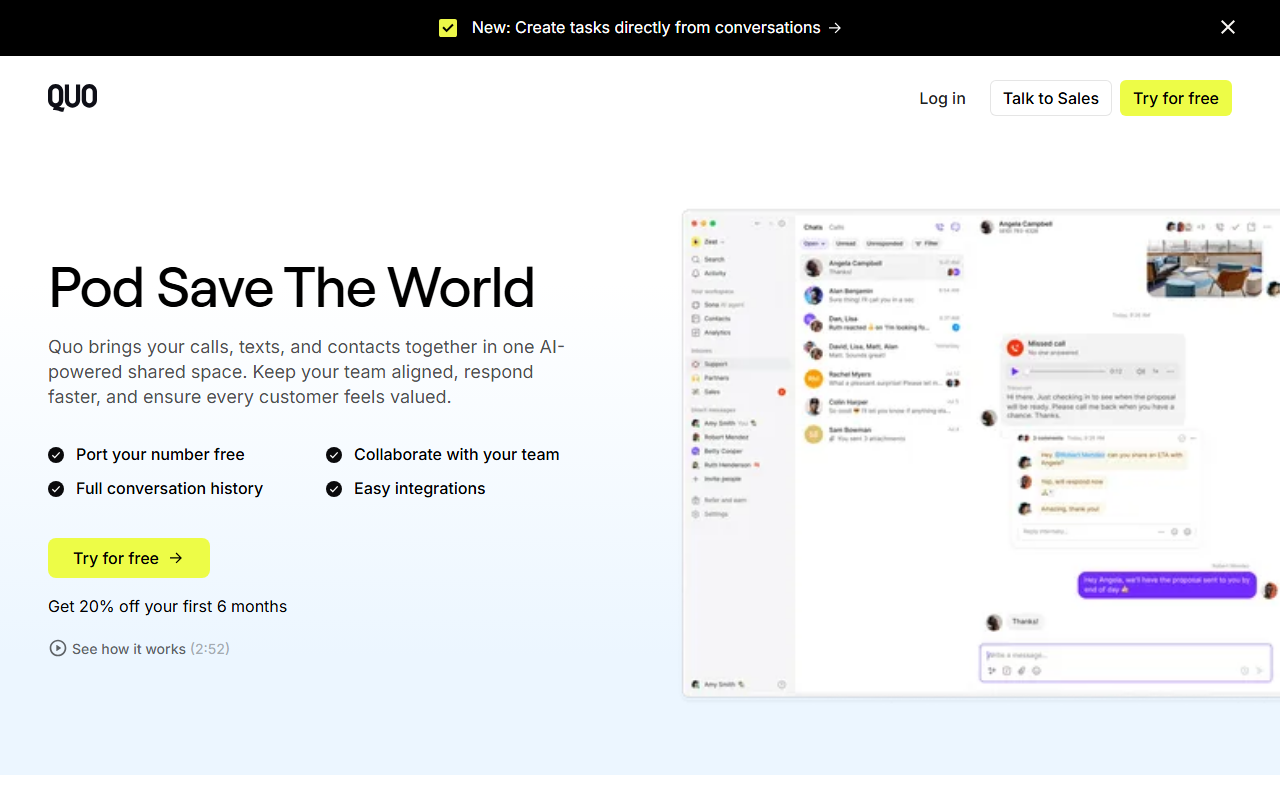Open the Filter menu in the chat list
The width and height of the screenshot is (1280, 800).
pyautogui.click(x=927, y=244)
